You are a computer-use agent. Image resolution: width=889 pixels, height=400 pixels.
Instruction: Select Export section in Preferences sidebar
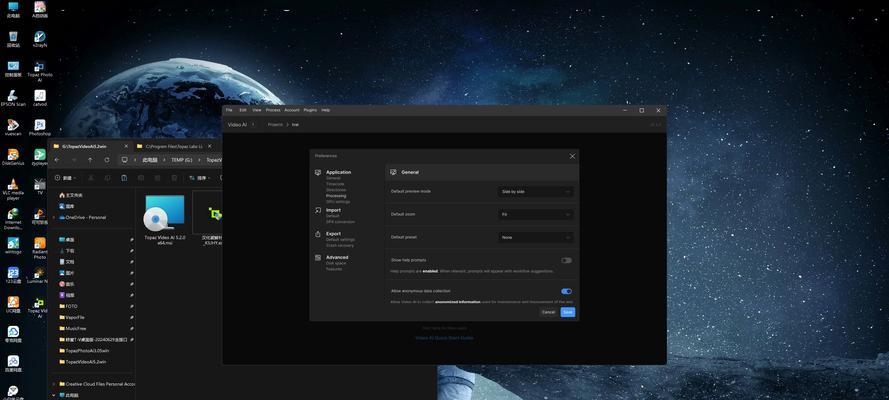click(x=333, y=233)
